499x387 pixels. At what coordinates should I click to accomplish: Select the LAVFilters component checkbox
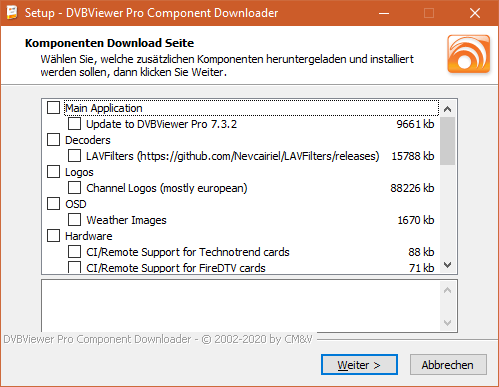coord(74,156)
